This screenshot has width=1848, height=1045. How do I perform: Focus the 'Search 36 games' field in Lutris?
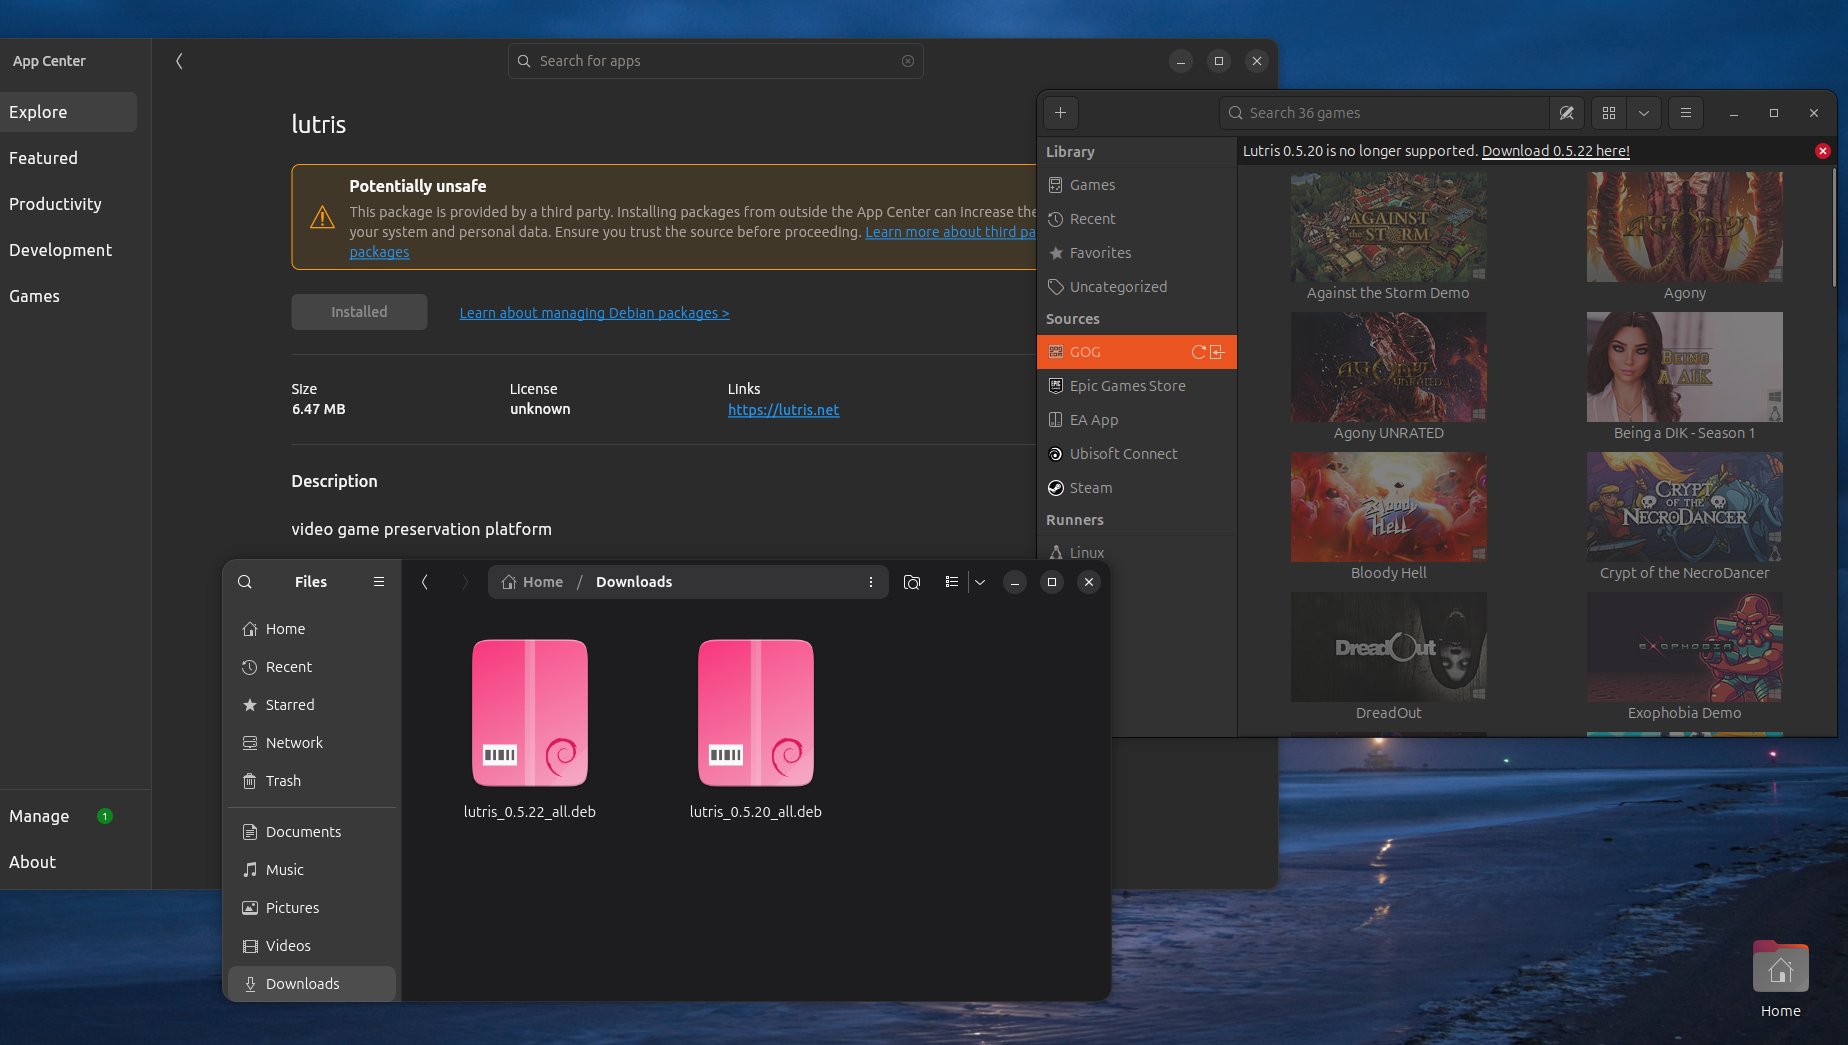tap(1386, 113)
